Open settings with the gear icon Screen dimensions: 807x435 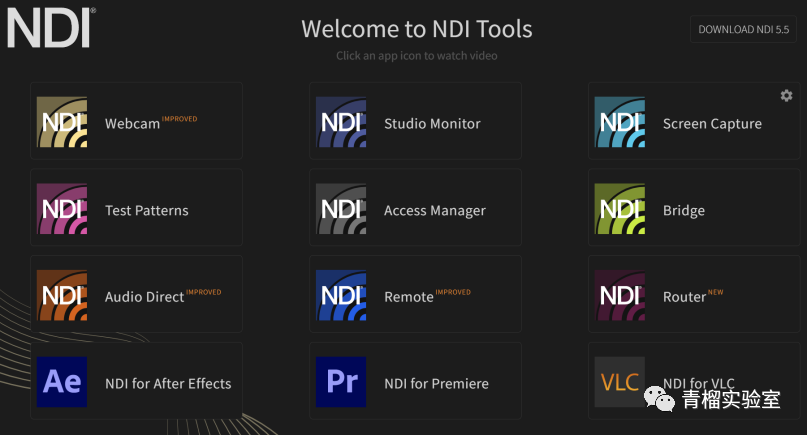pyautogui.click(x=786, y=96)
